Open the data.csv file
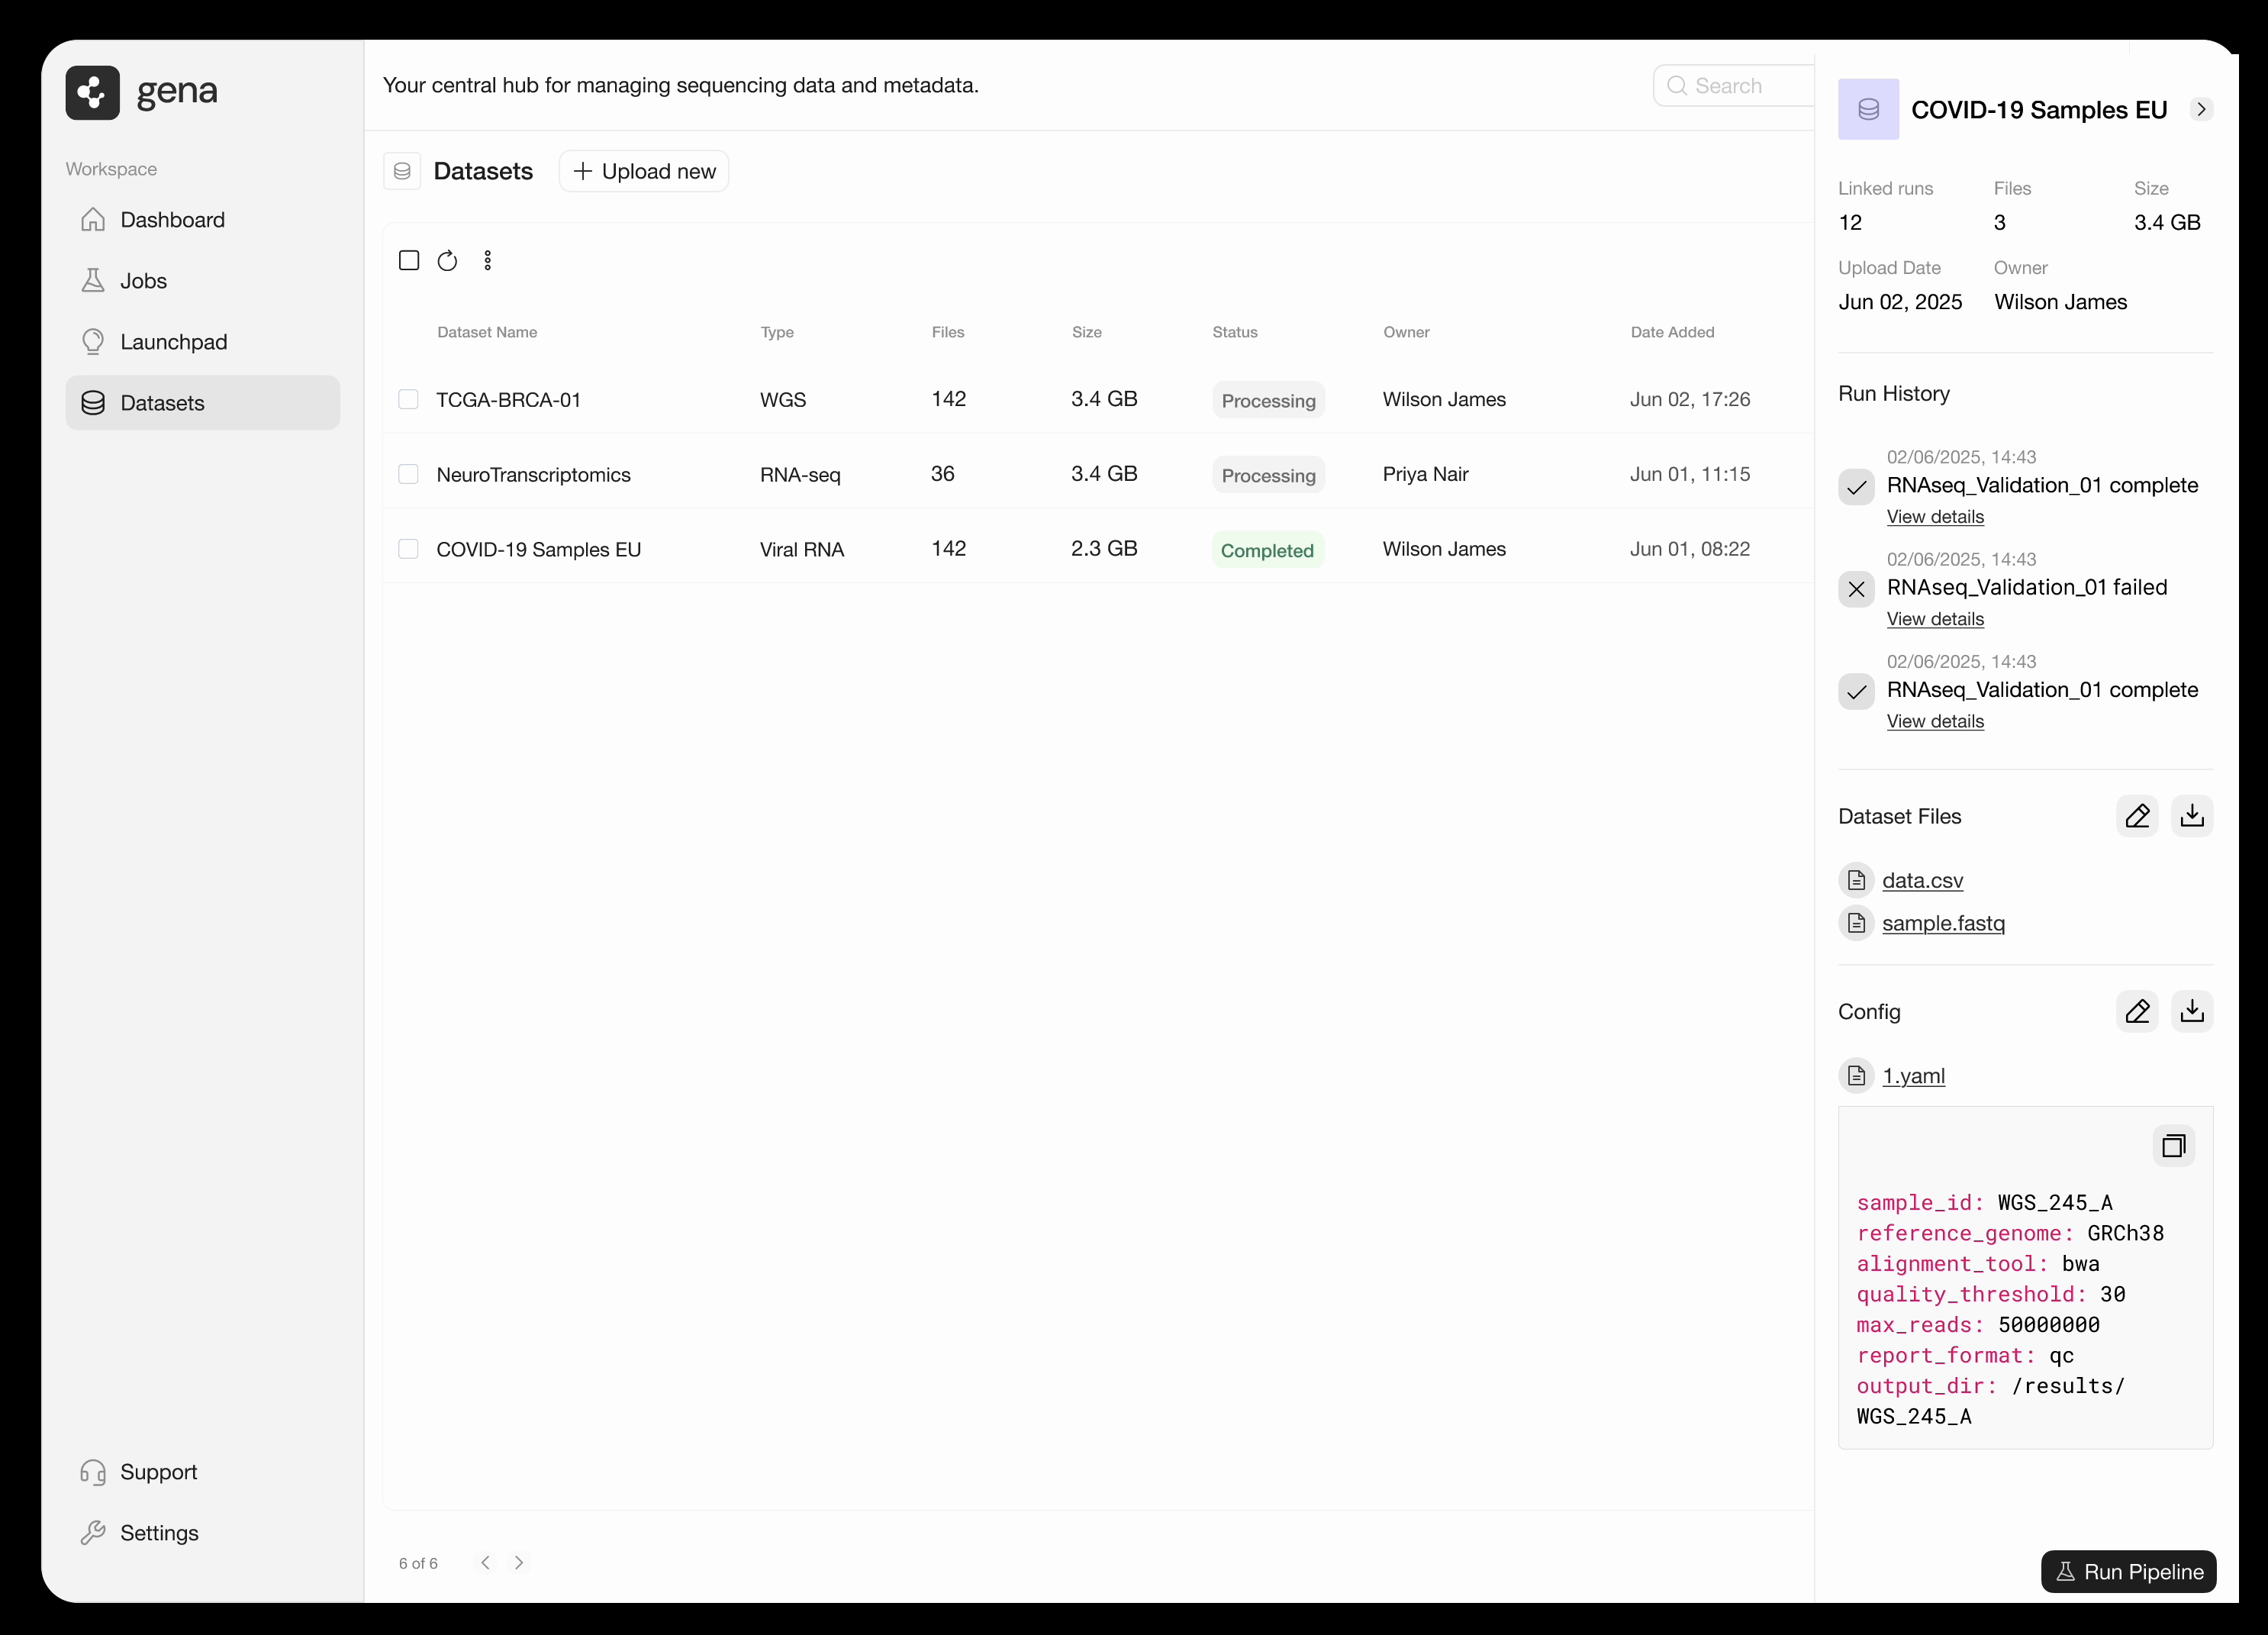This screenshot has width=2268, height=1635. (x=1922, y=880)
